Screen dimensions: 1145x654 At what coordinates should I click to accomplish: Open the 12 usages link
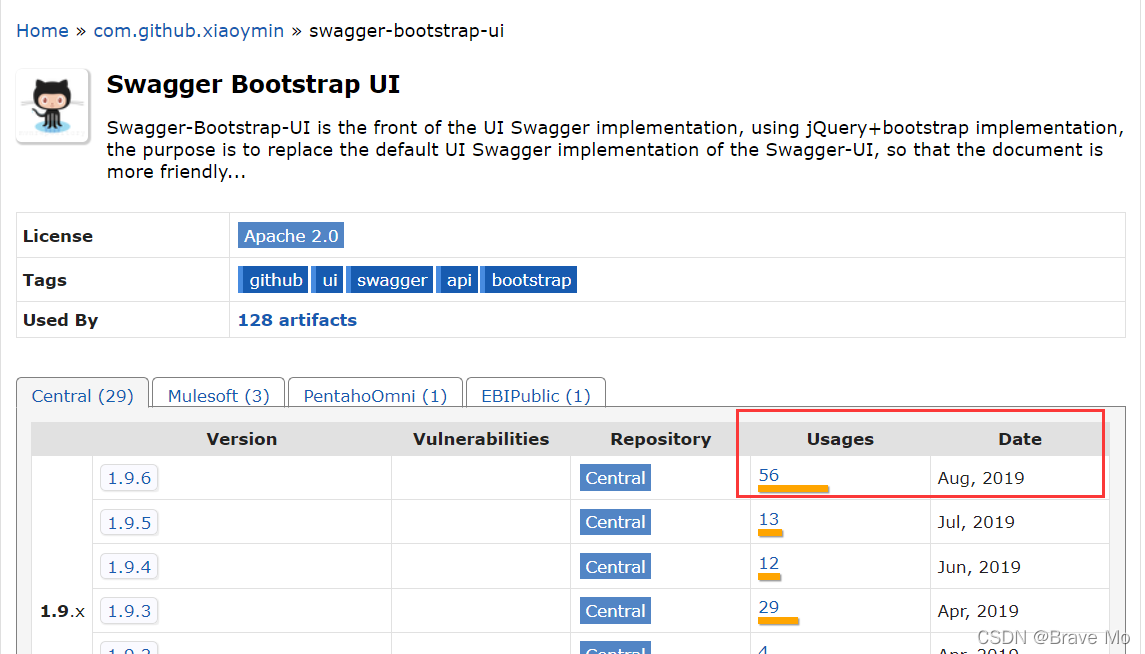pos(769,563)
